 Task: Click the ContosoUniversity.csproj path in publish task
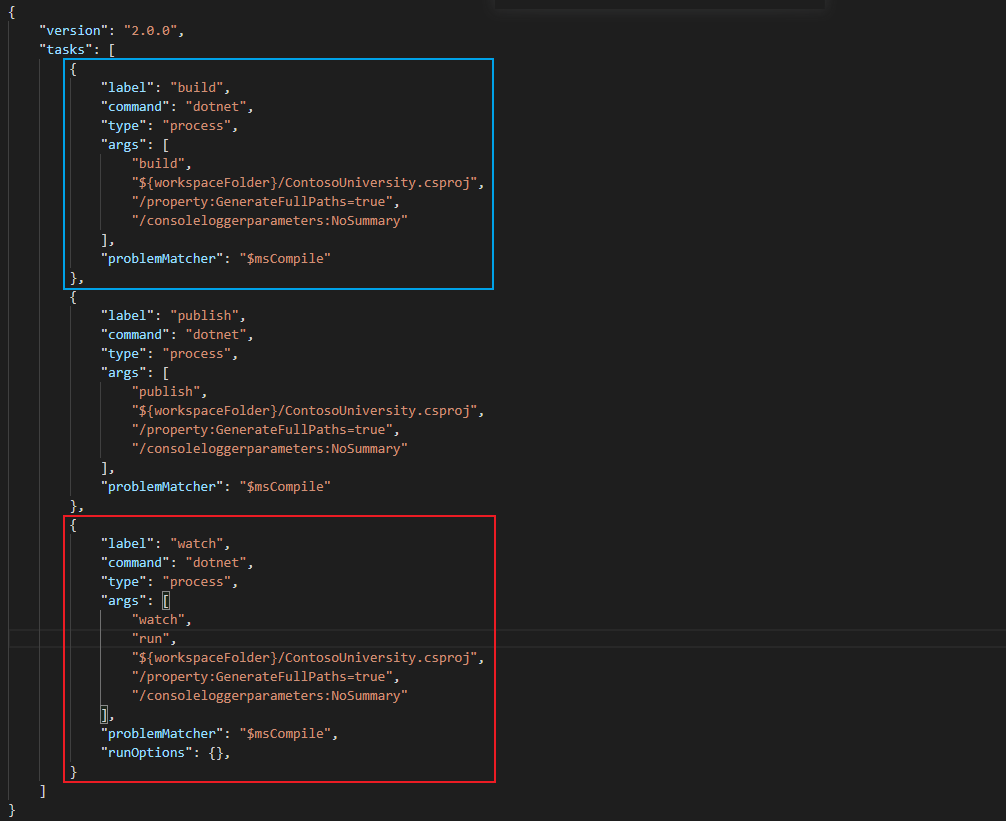pyautogui.click(x=306, y=410)
